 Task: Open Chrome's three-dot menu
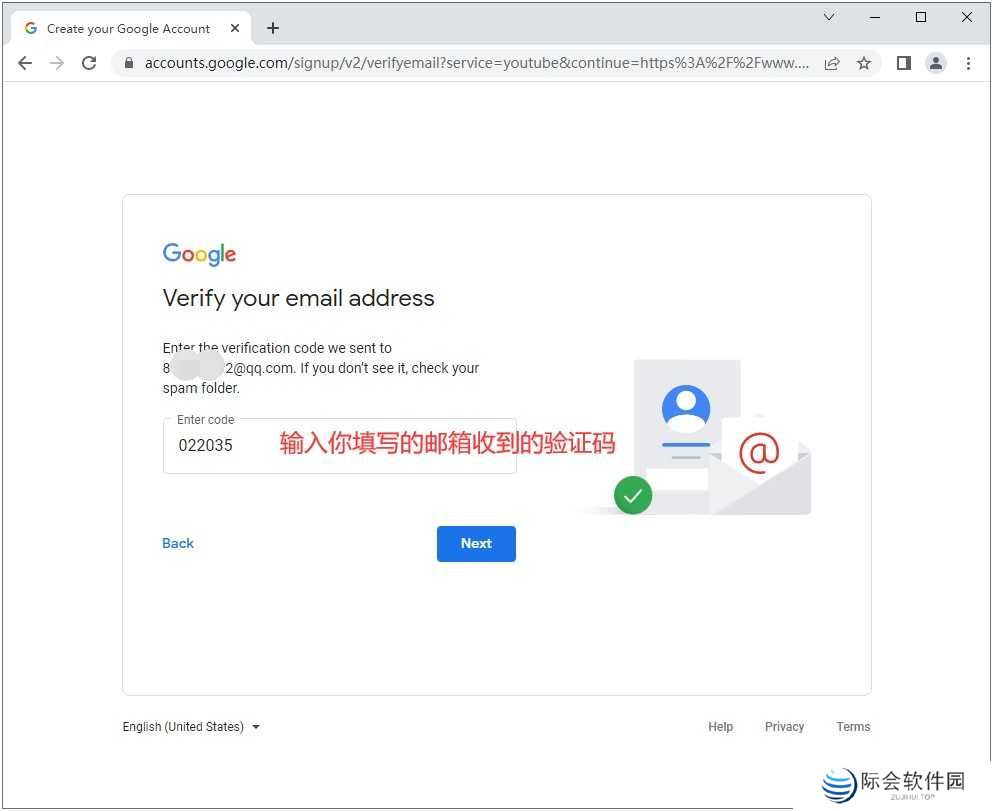pyautogui.click(x=968, y=63)
